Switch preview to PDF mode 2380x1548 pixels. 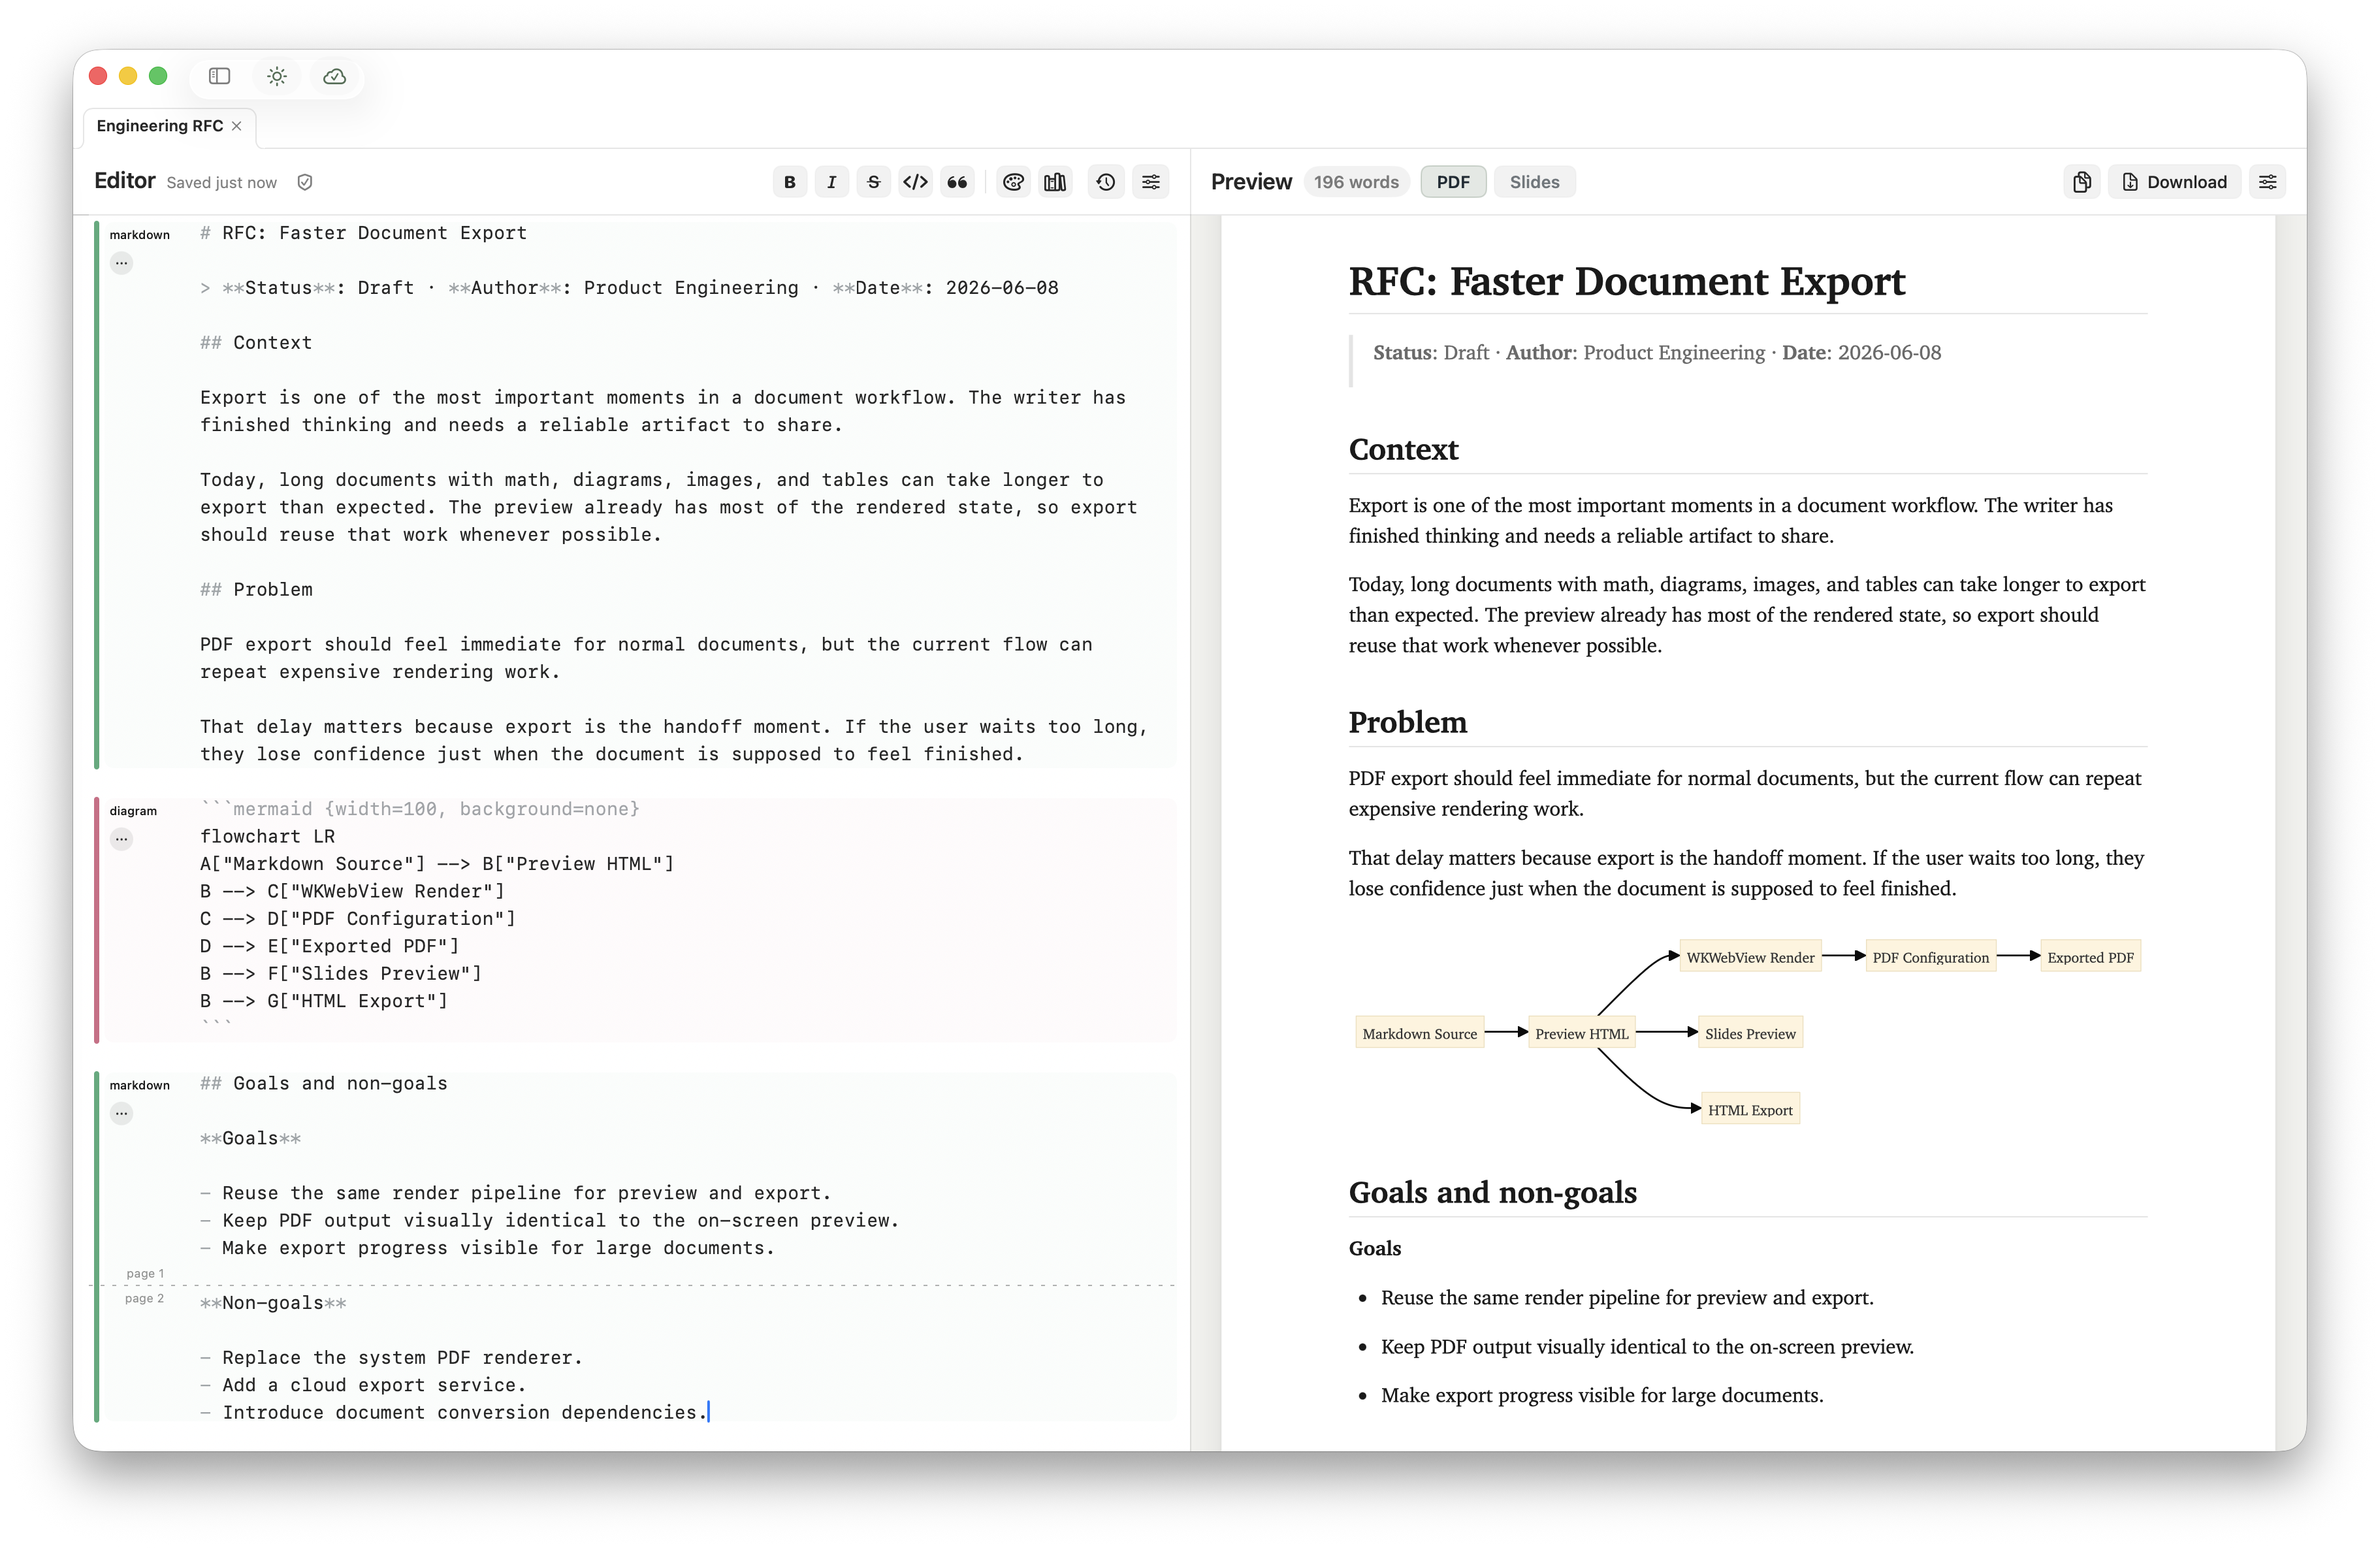coord(1453,182)
